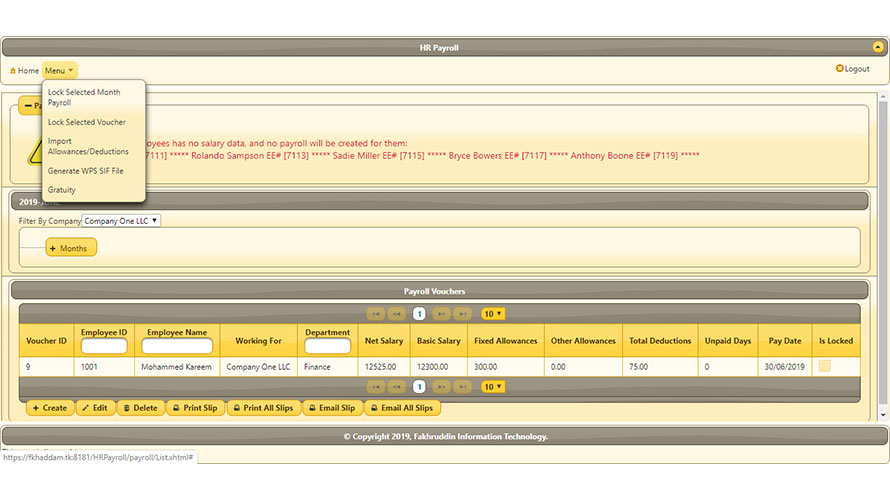Click the Home icon link
The width and height of the screenshot is (890, 500).
pos(24,70)
